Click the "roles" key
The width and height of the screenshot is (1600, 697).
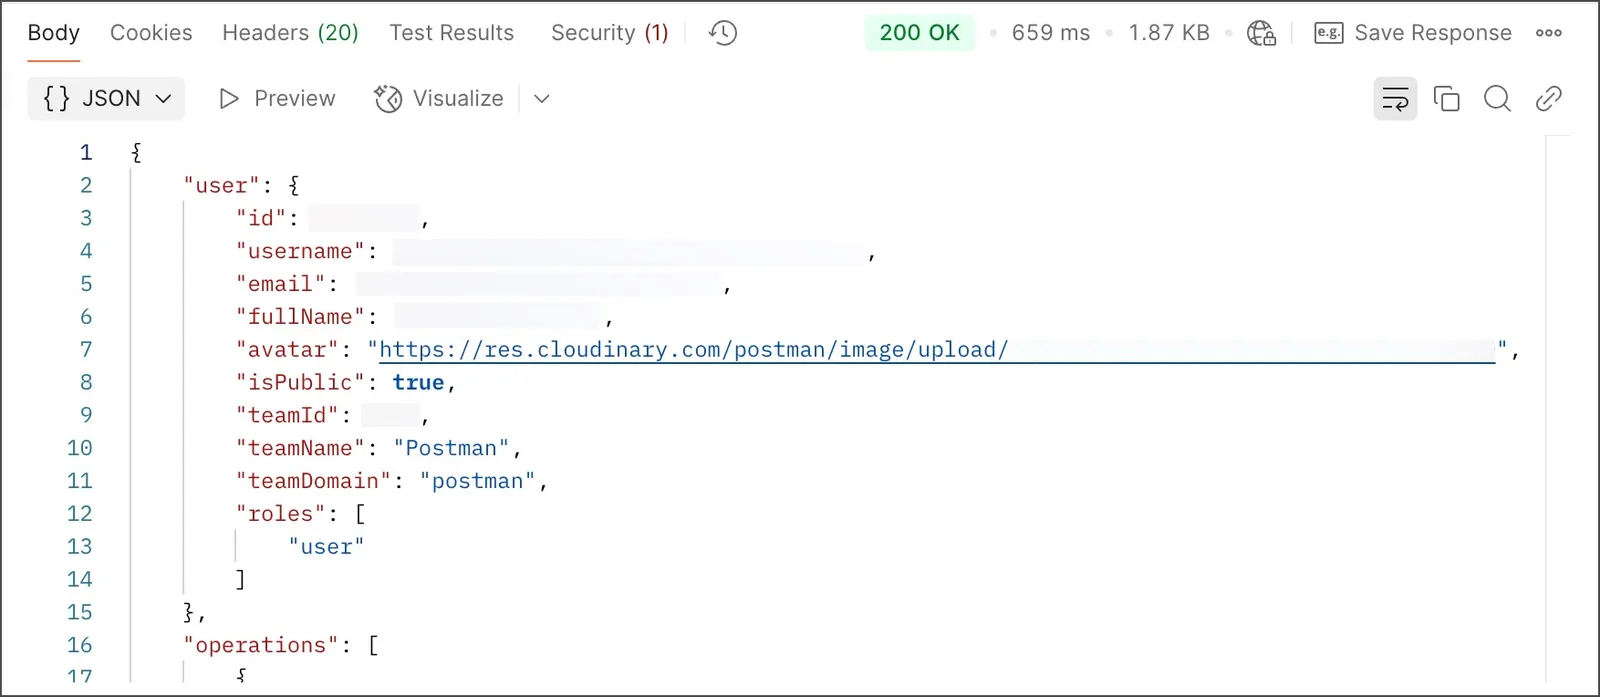click(281, 514)
